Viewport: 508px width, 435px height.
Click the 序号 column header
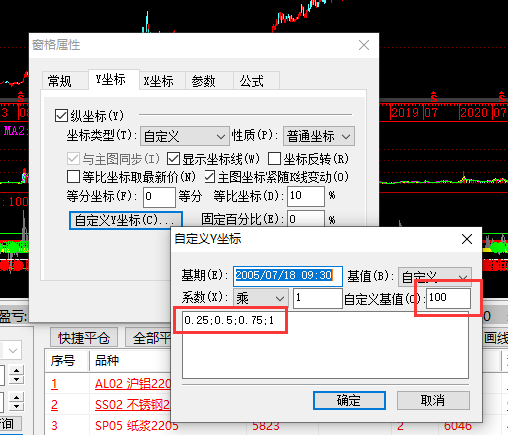[67, 361]
